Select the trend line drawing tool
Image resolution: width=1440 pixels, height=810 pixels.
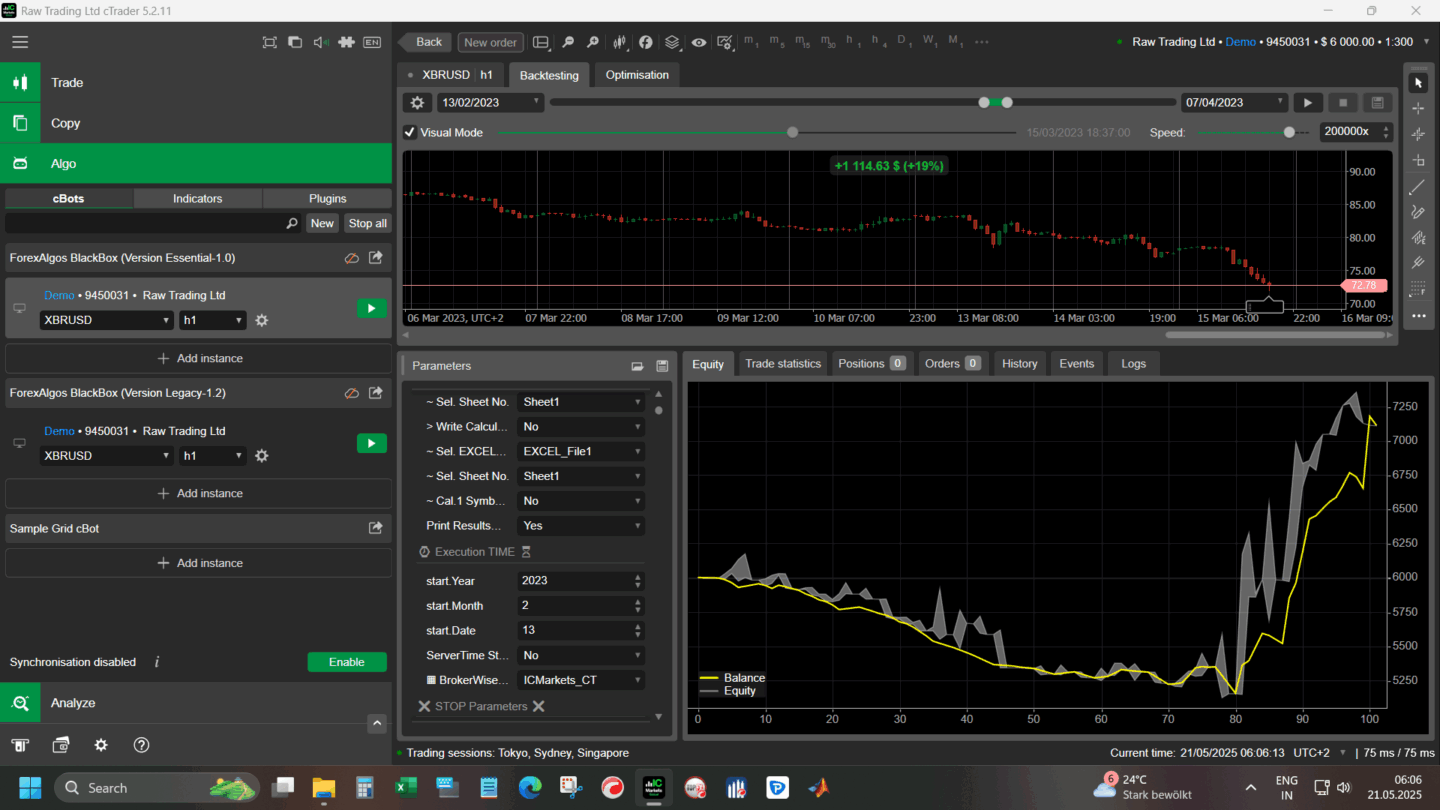(x=1417, y=187)
